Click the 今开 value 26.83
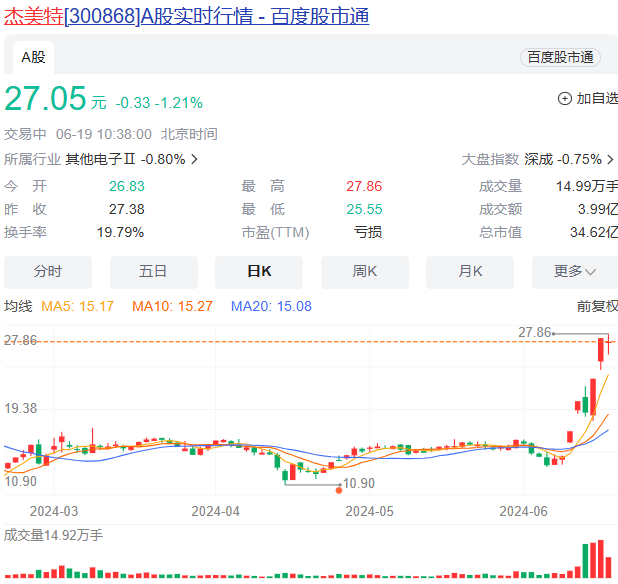The height and width of the screenshot is (584, 618). click(127, 186)
